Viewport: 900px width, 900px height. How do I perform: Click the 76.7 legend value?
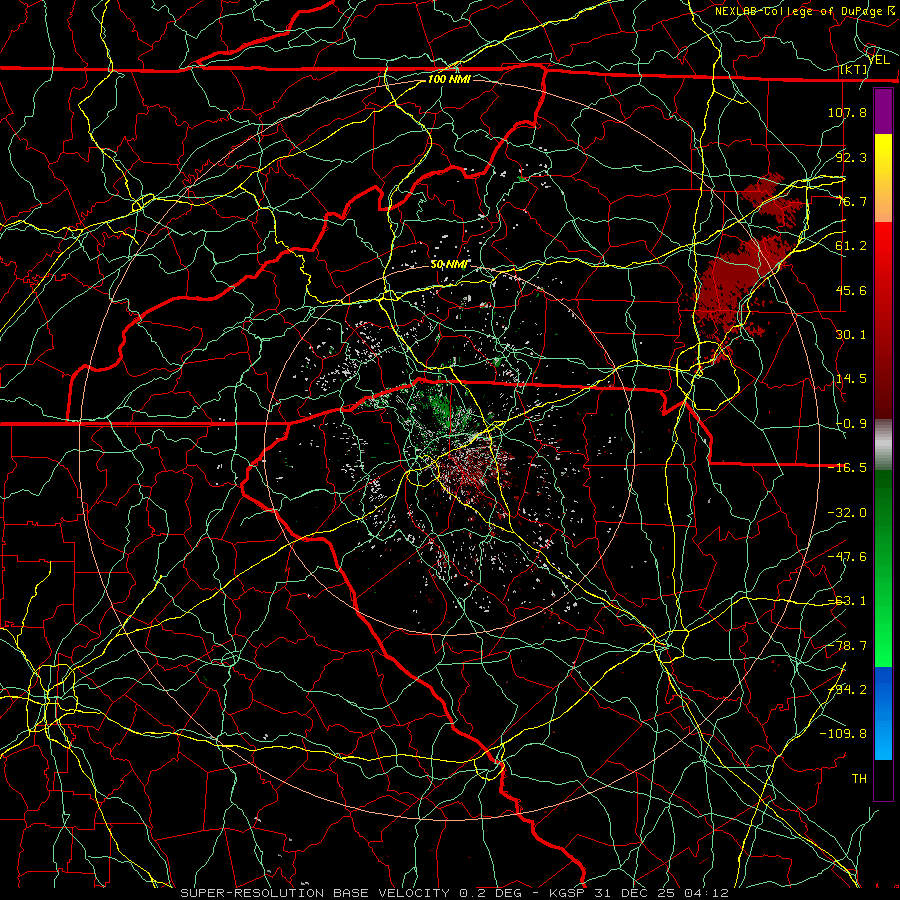tap(851, 201)
